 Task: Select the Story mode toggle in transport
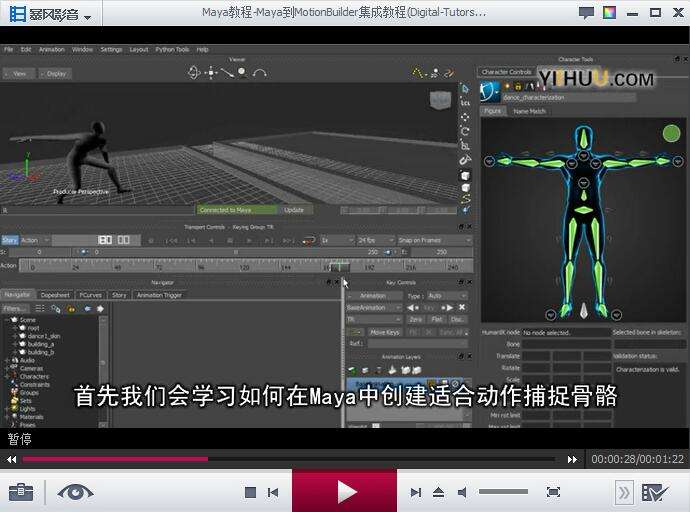(10, 240)
